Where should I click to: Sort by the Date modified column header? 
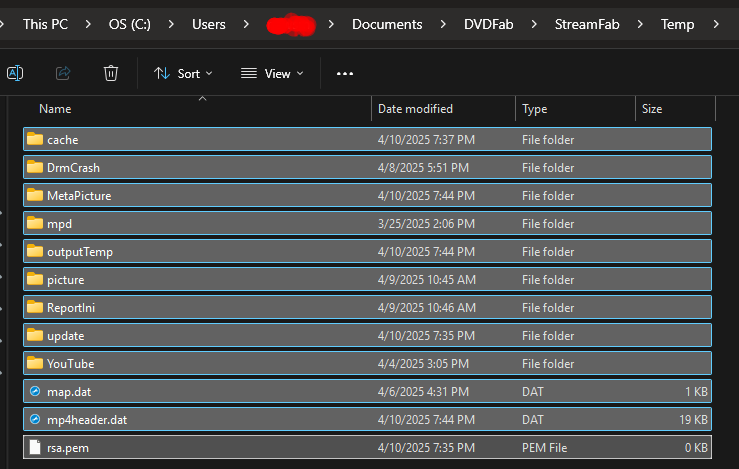415,108
